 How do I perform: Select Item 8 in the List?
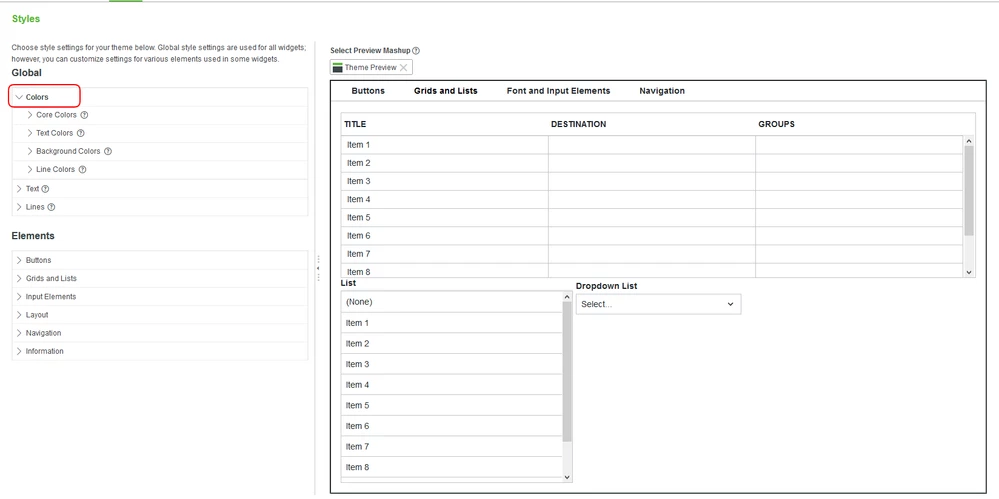click(452, 467)
